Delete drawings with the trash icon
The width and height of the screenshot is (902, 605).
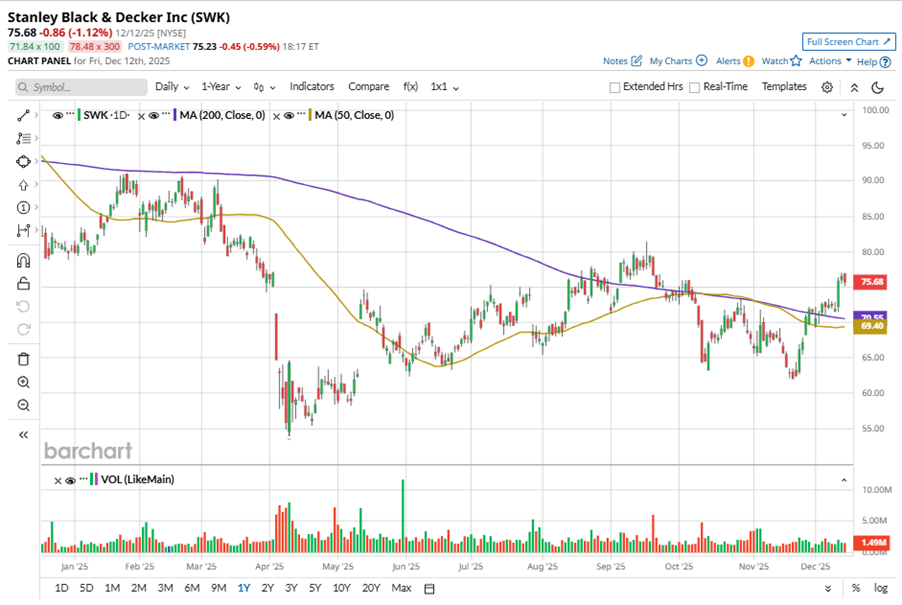click(24, 359)
